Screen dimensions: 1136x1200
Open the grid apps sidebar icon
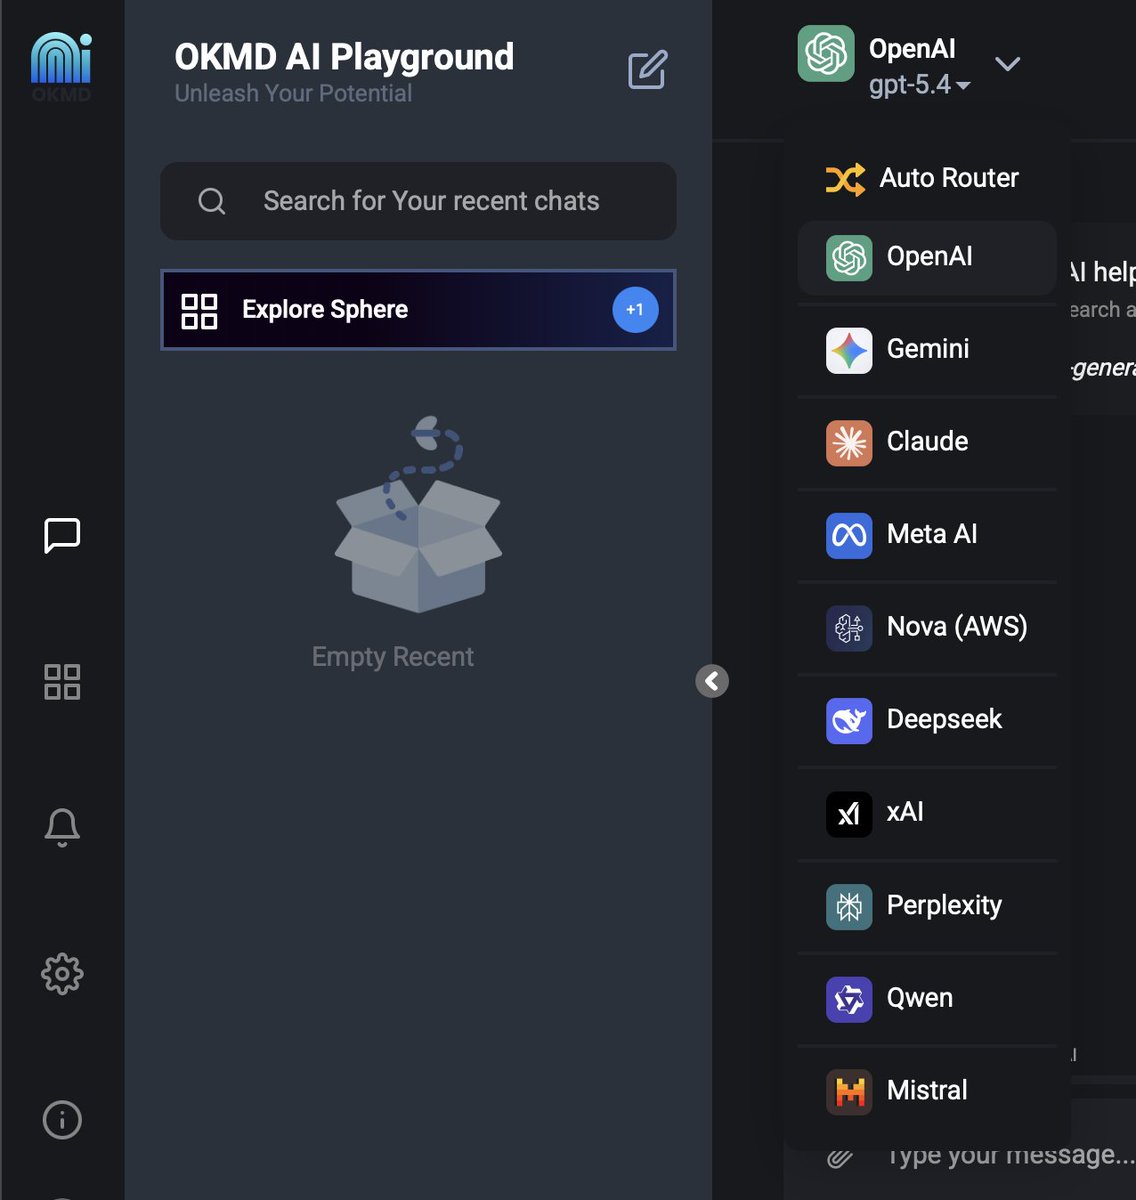pyautogui.click(x=62, y=682)
